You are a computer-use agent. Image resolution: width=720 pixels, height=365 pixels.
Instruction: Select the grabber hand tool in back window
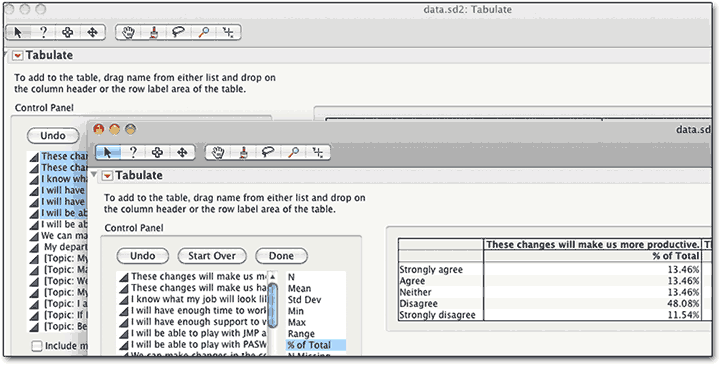tap(128, 32)
